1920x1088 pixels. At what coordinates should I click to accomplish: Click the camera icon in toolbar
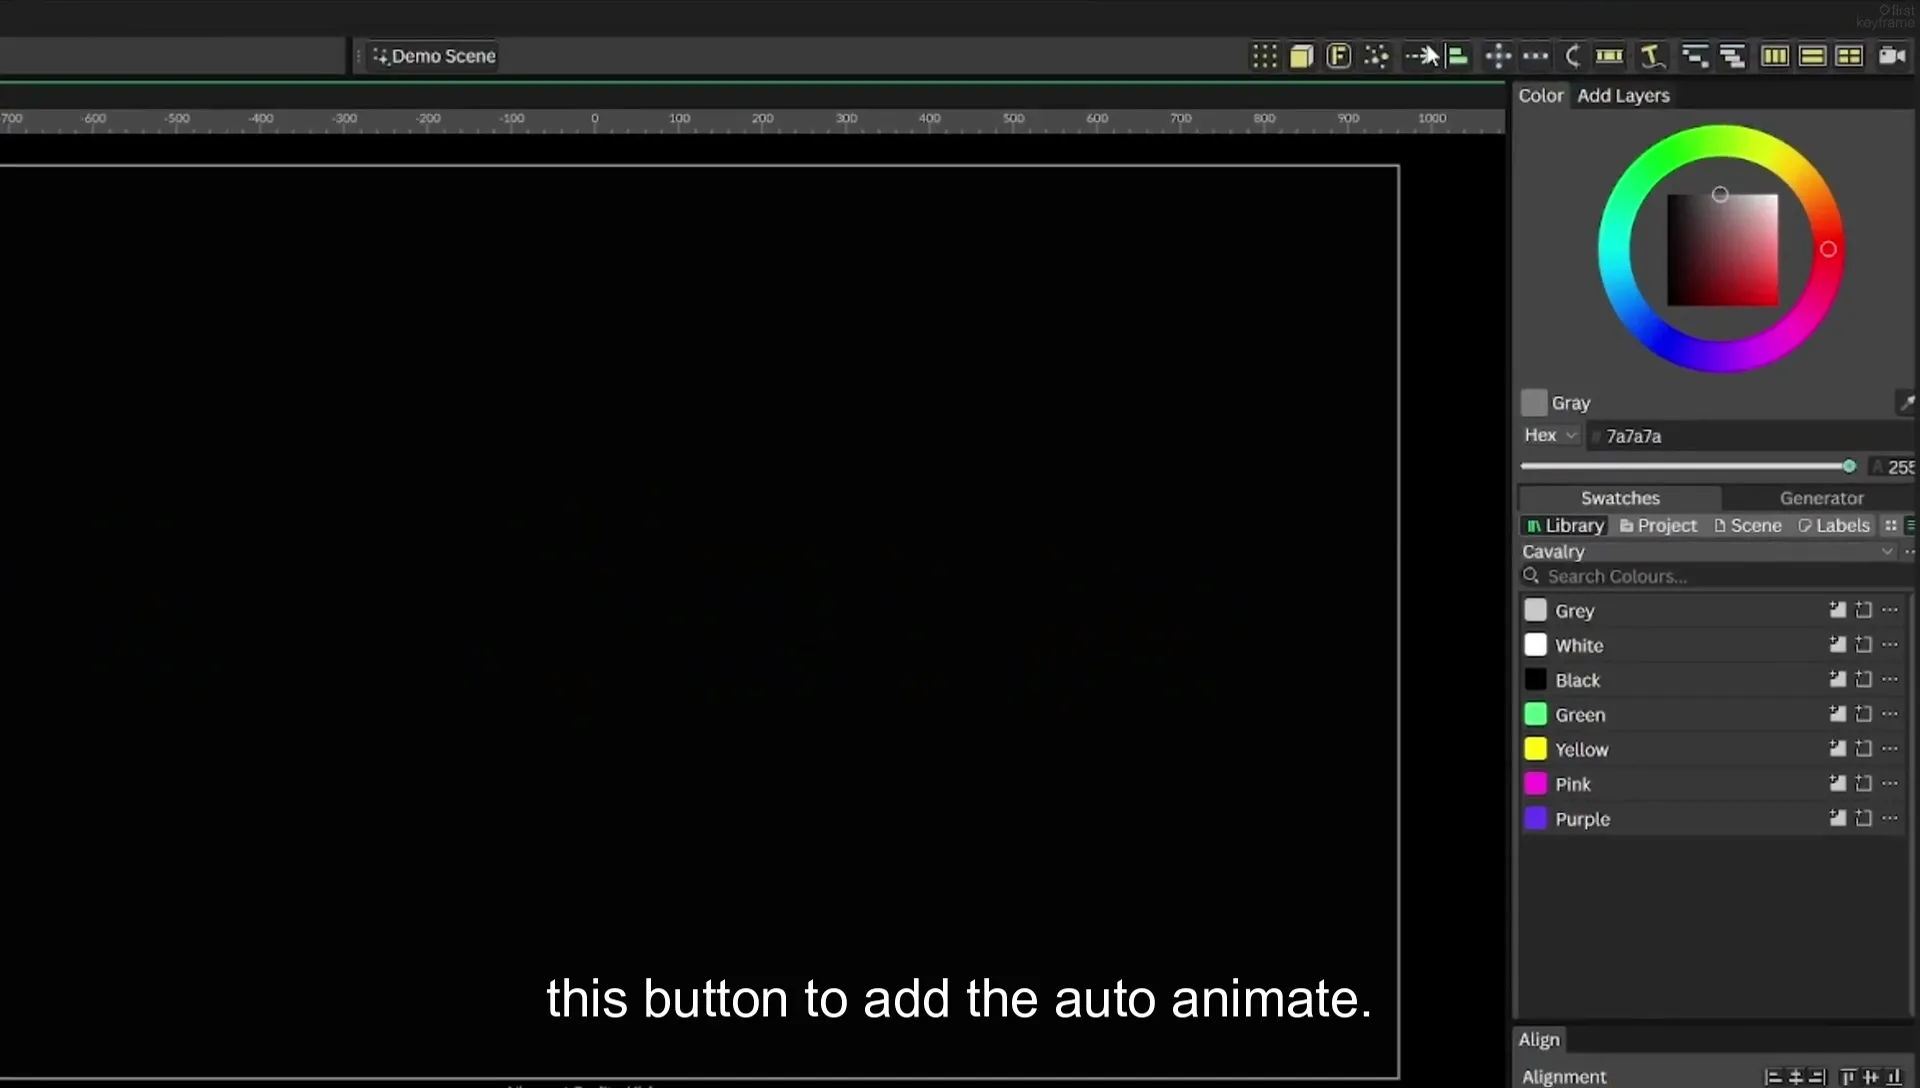1892,56
